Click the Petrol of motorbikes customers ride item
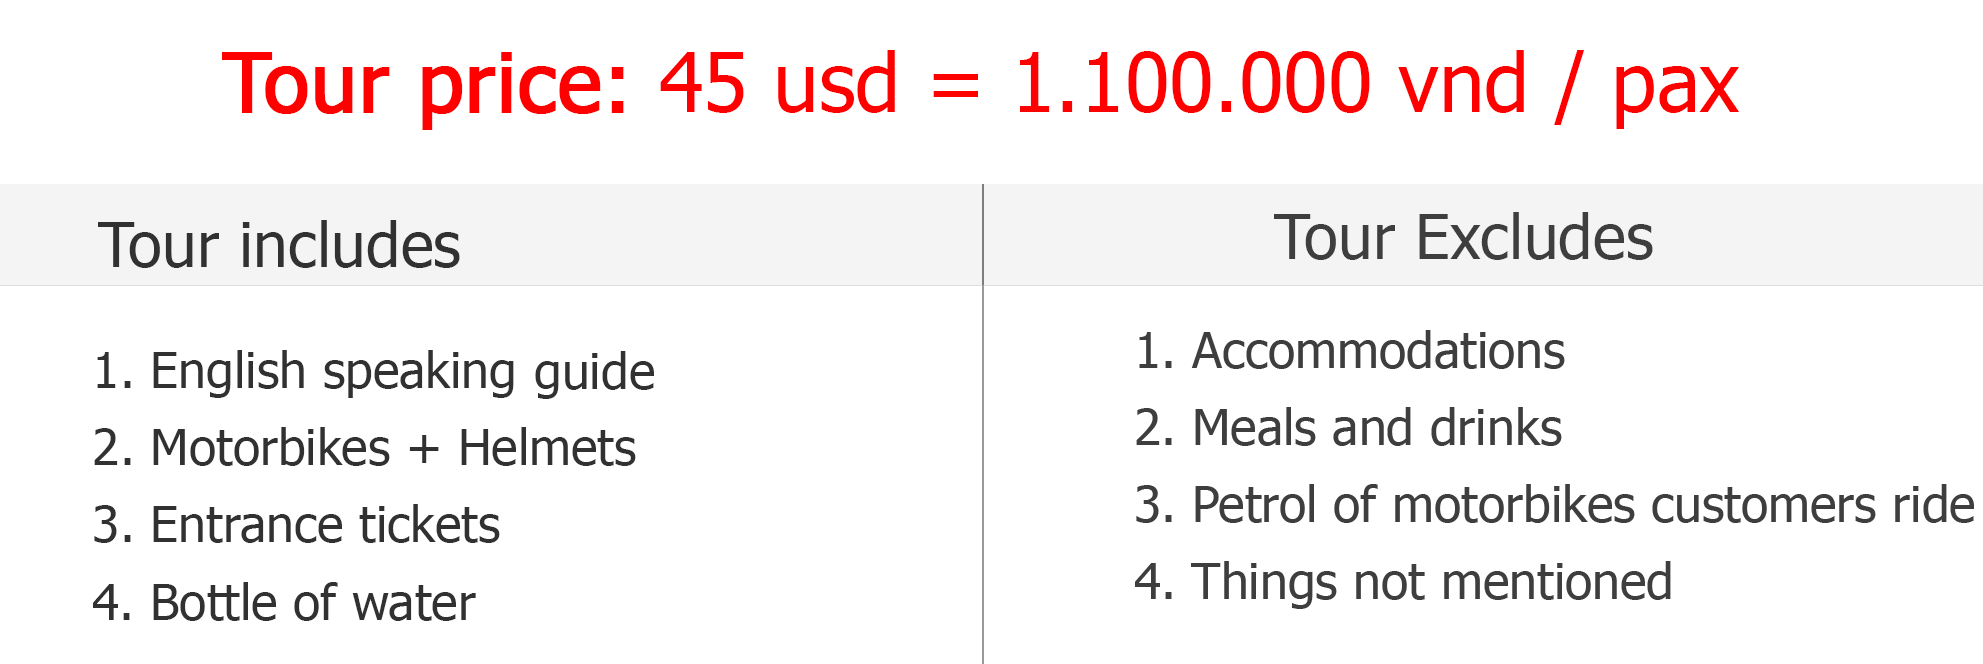 tap(1555, 505)
